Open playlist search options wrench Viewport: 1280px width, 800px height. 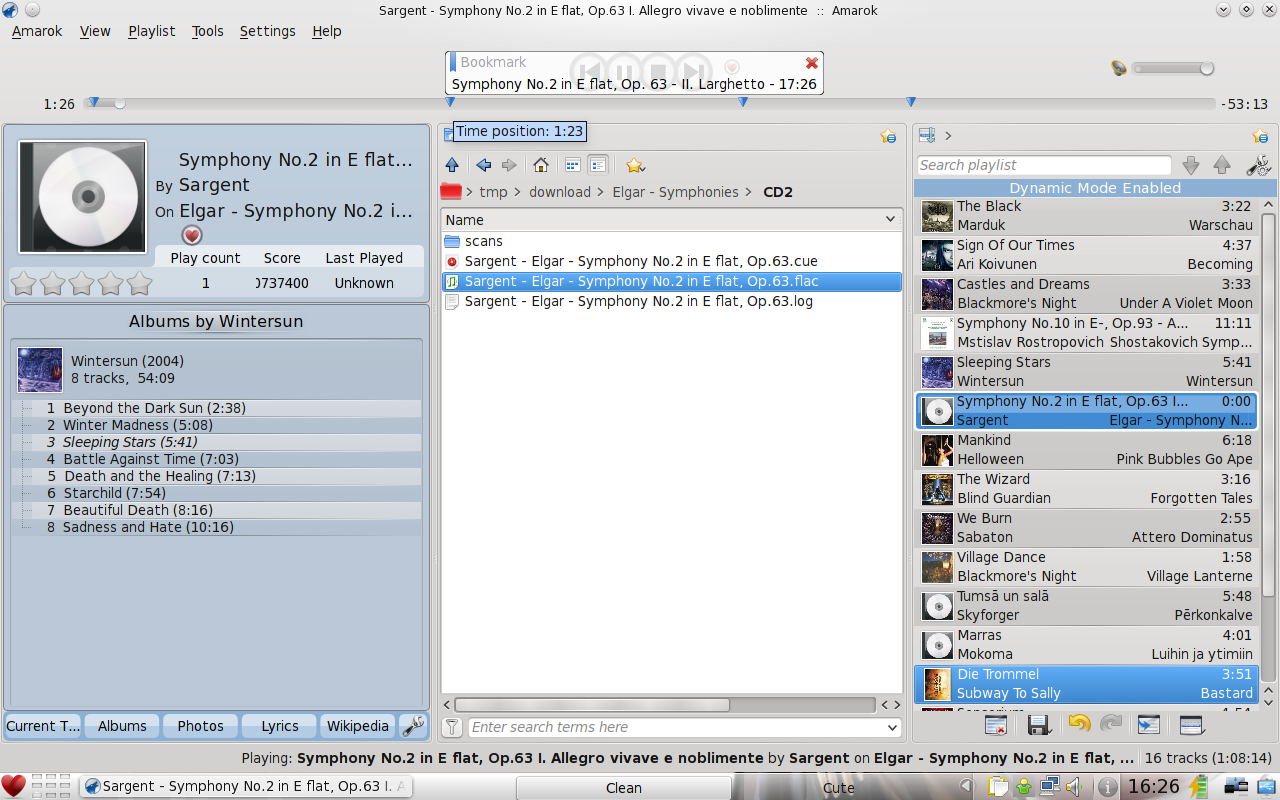coord(1259,166)
